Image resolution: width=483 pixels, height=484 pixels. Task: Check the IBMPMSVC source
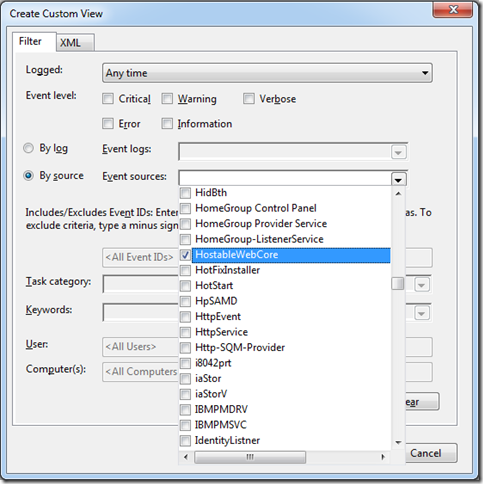click(x=185, y=425)
